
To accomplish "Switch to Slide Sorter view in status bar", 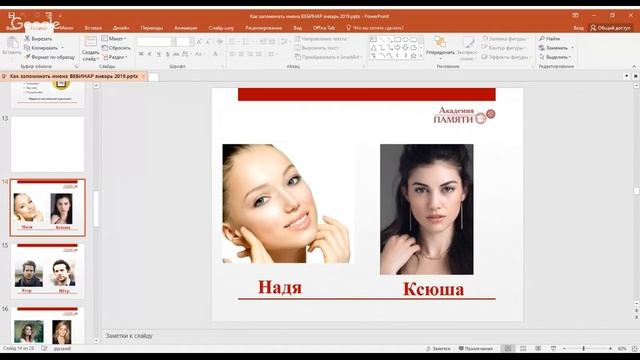I will point(523,348).
